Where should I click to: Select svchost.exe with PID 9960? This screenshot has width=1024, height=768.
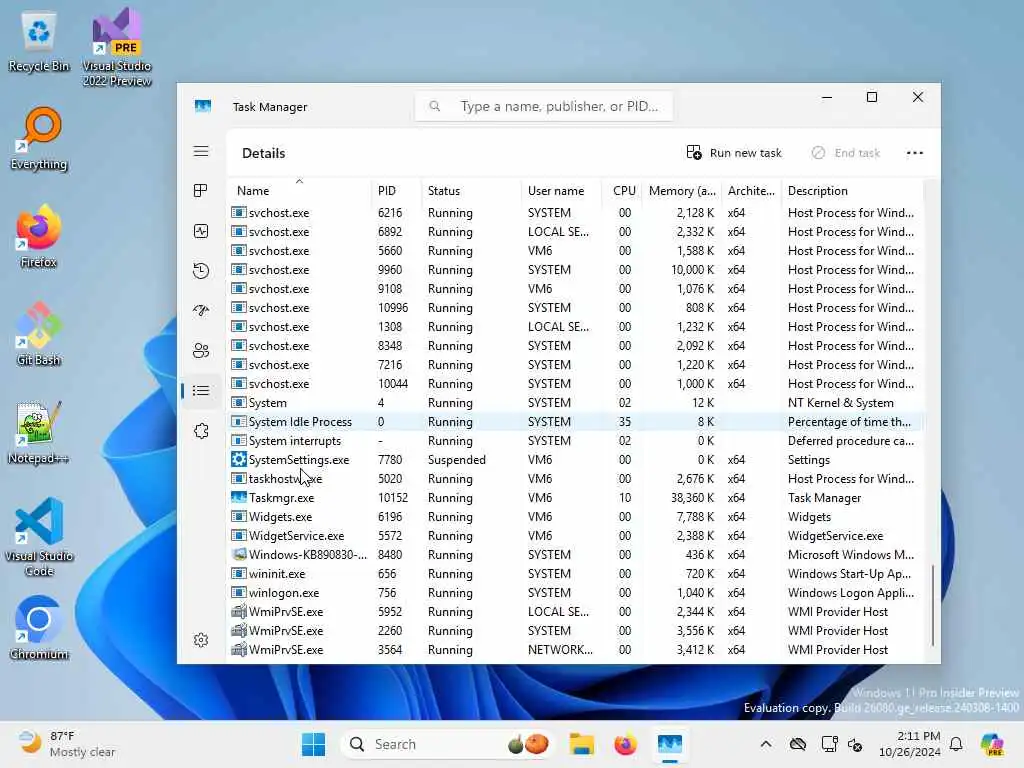[575, 270]
